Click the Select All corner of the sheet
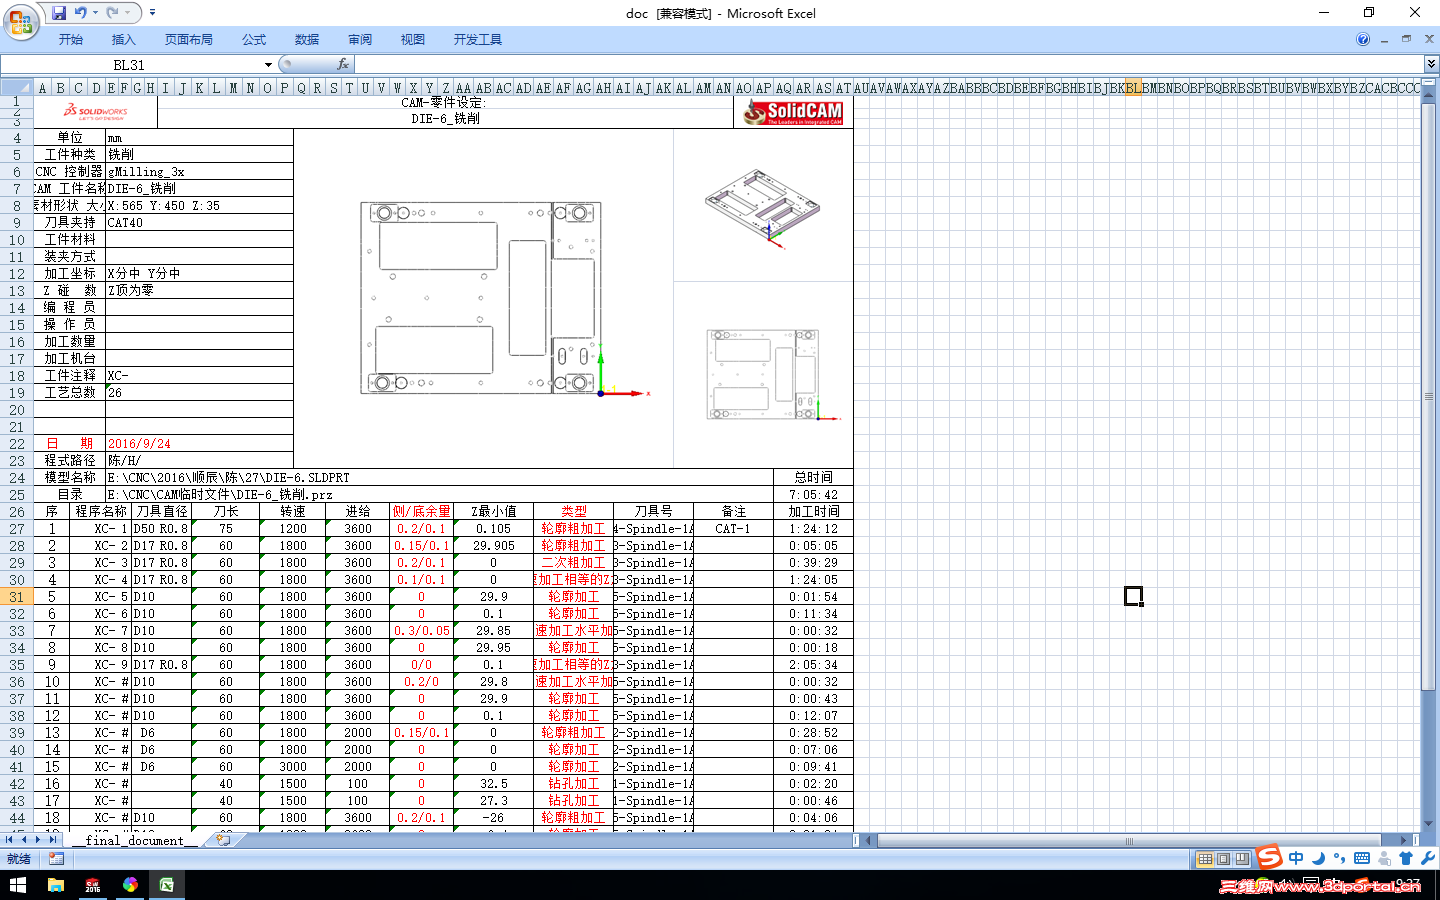This screenshot has width=1440, height=900. (17, 87)
